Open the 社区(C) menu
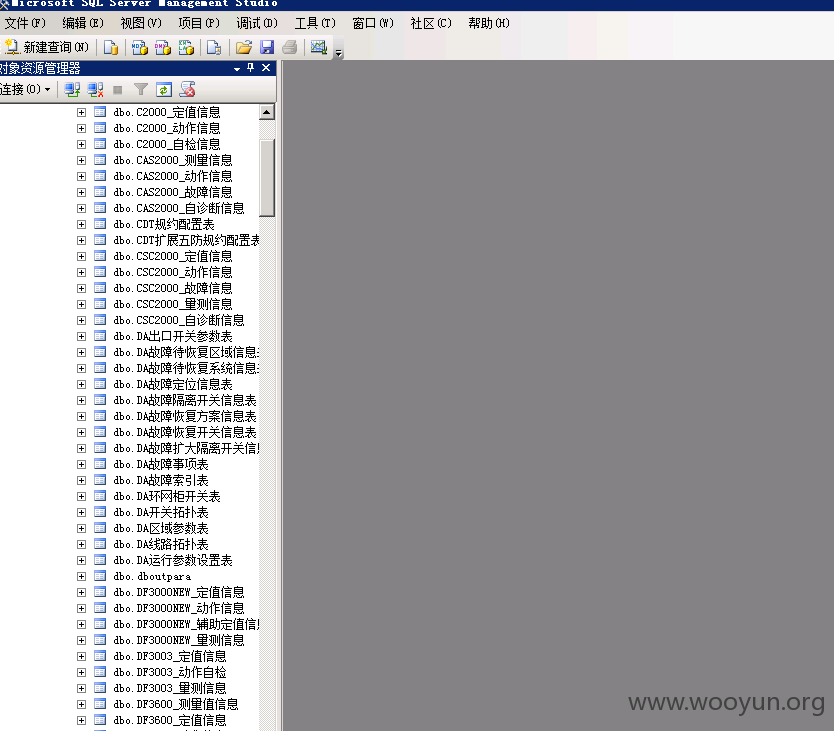The height and width of the screenshot is (731, 834). coord(431,23)
